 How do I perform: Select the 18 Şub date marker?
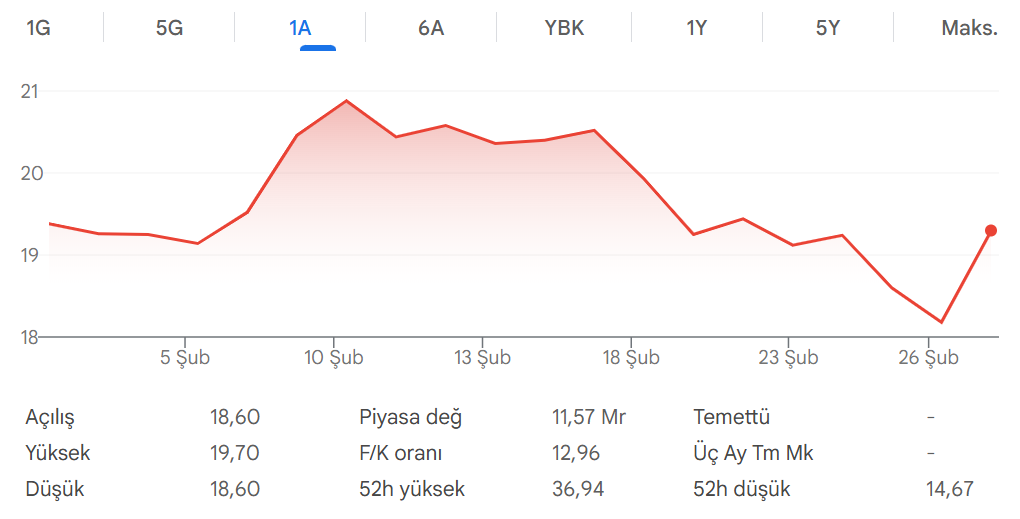point(631,358)
